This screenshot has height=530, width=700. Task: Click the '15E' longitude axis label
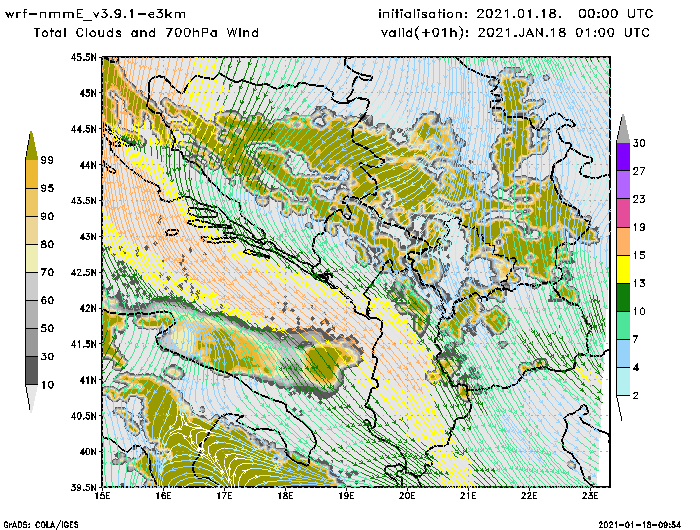coord(103,496)
